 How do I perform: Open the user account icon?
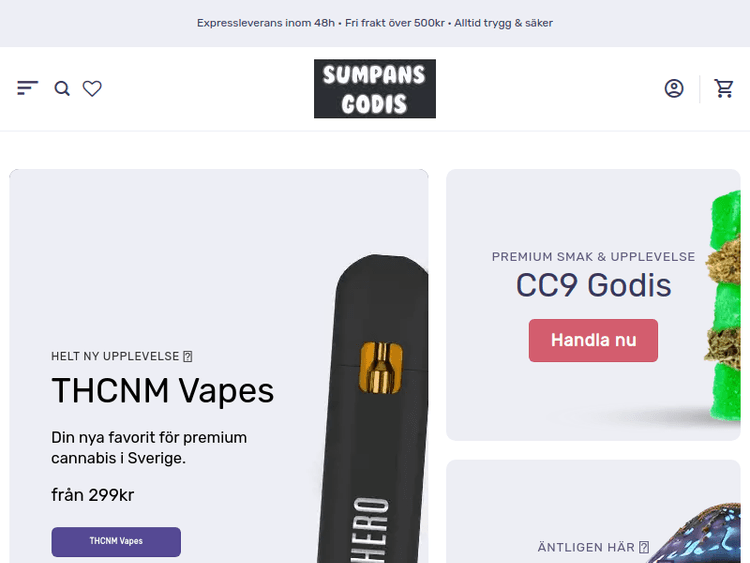[x=674, y=88]
